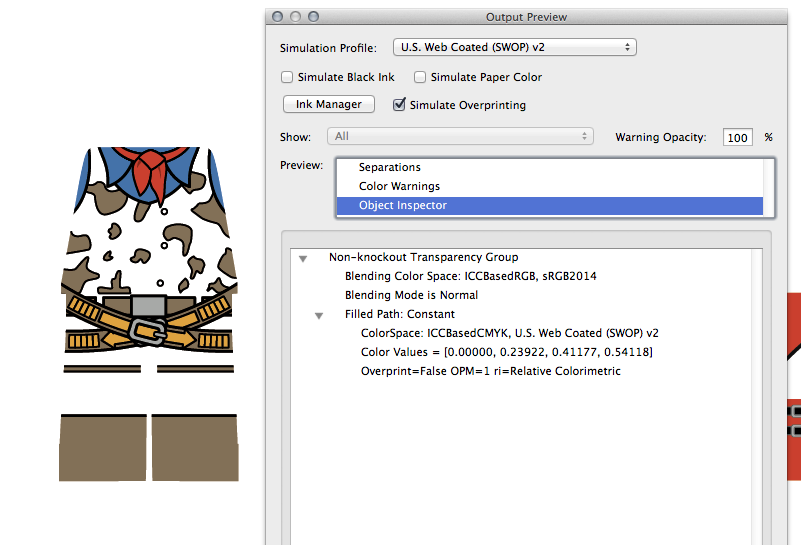Collapse the Non-knockout Transparency Group triangle
Image resolution: width=801 pixels, height=545 pixels.
302,258
